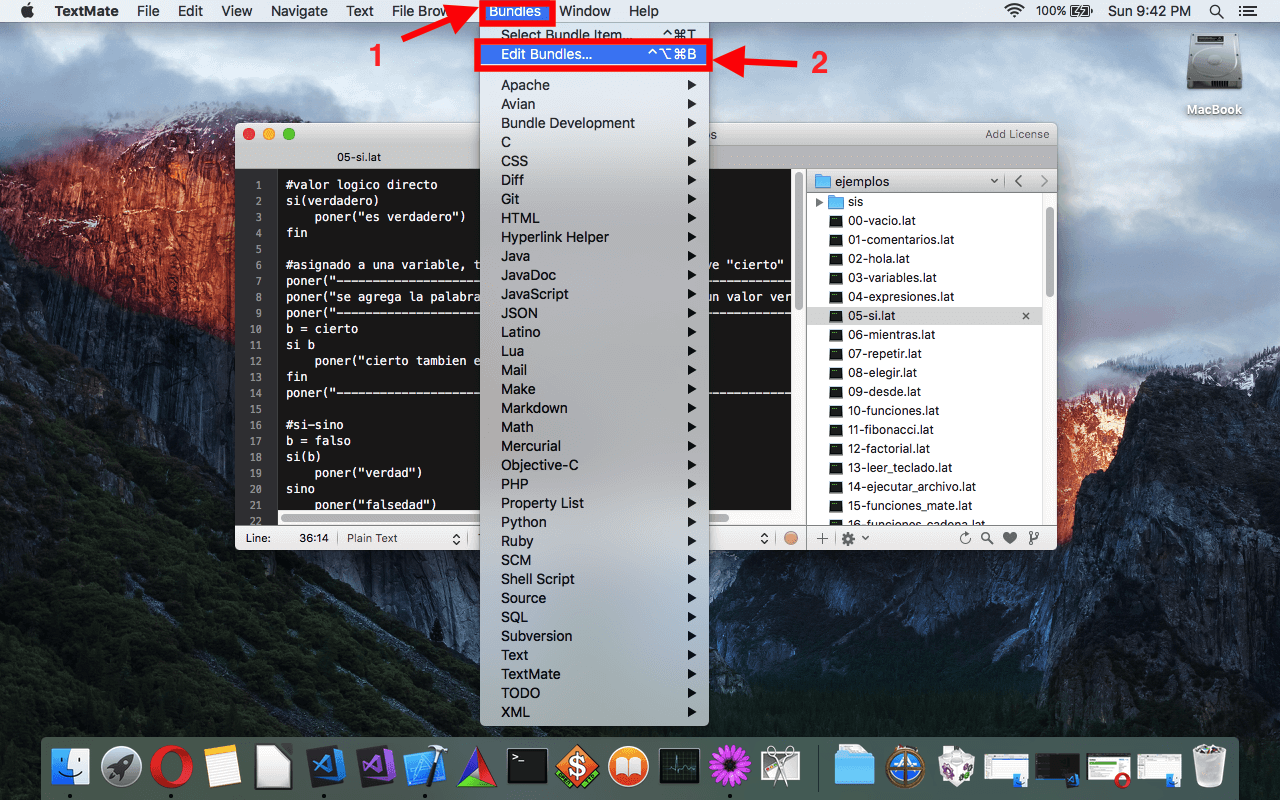
Task: Open the search magnifier in file browser
Action: [987, 538]
